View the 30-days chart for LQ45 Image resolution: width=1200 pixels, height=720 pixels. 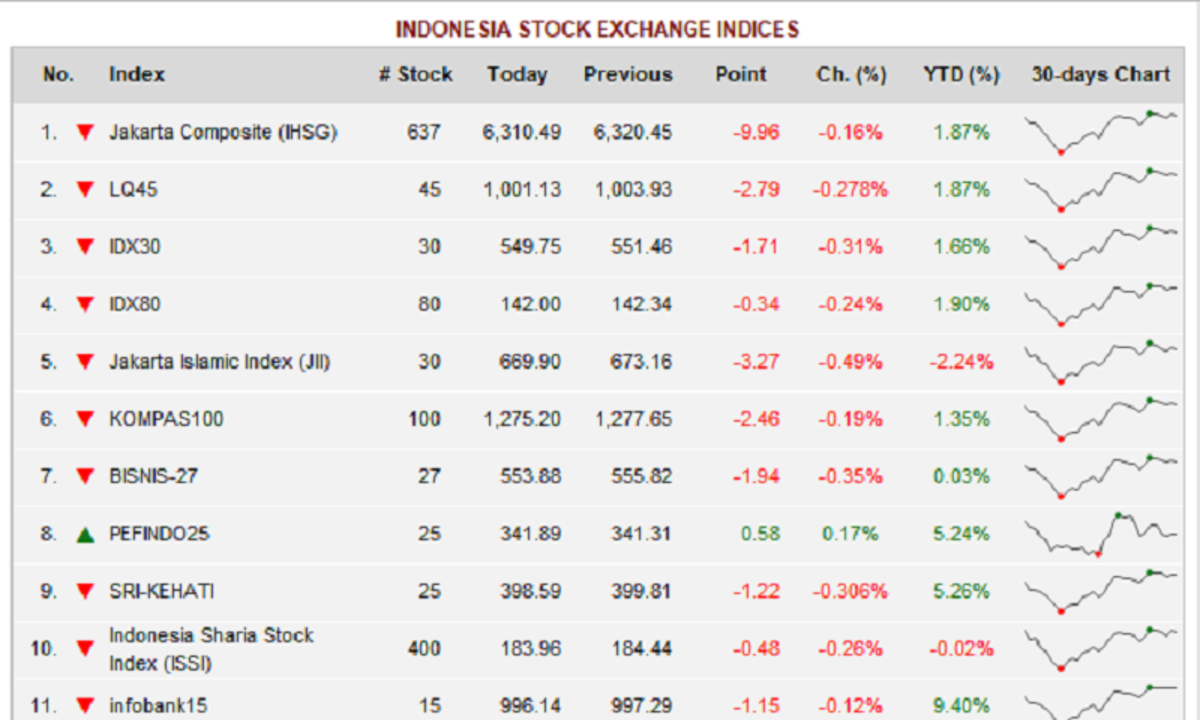click(x=1100, y=189)
